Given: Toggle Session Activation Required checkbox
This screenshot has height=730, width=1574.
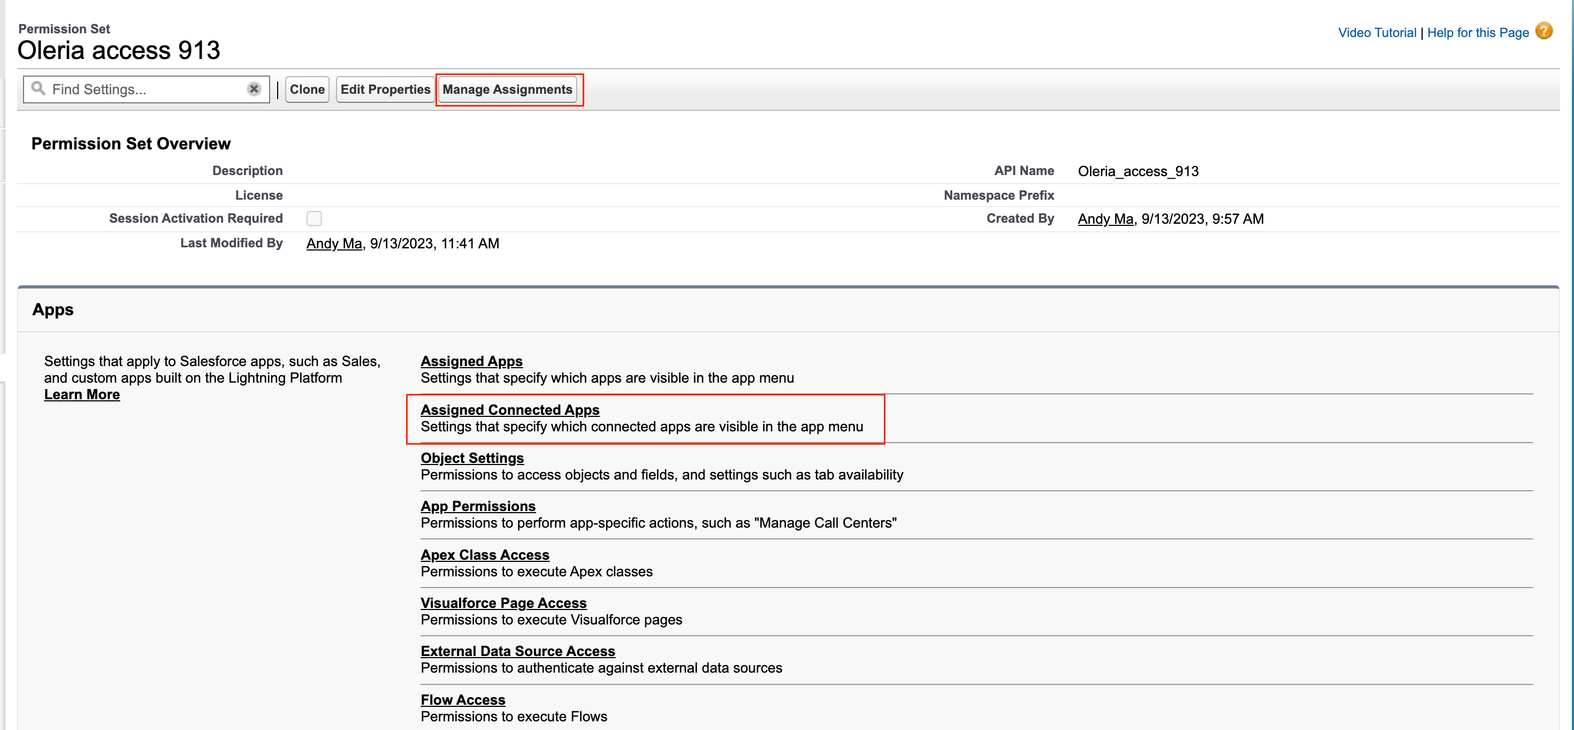Looking at the screenshot, I should click(x=314, y=218).
